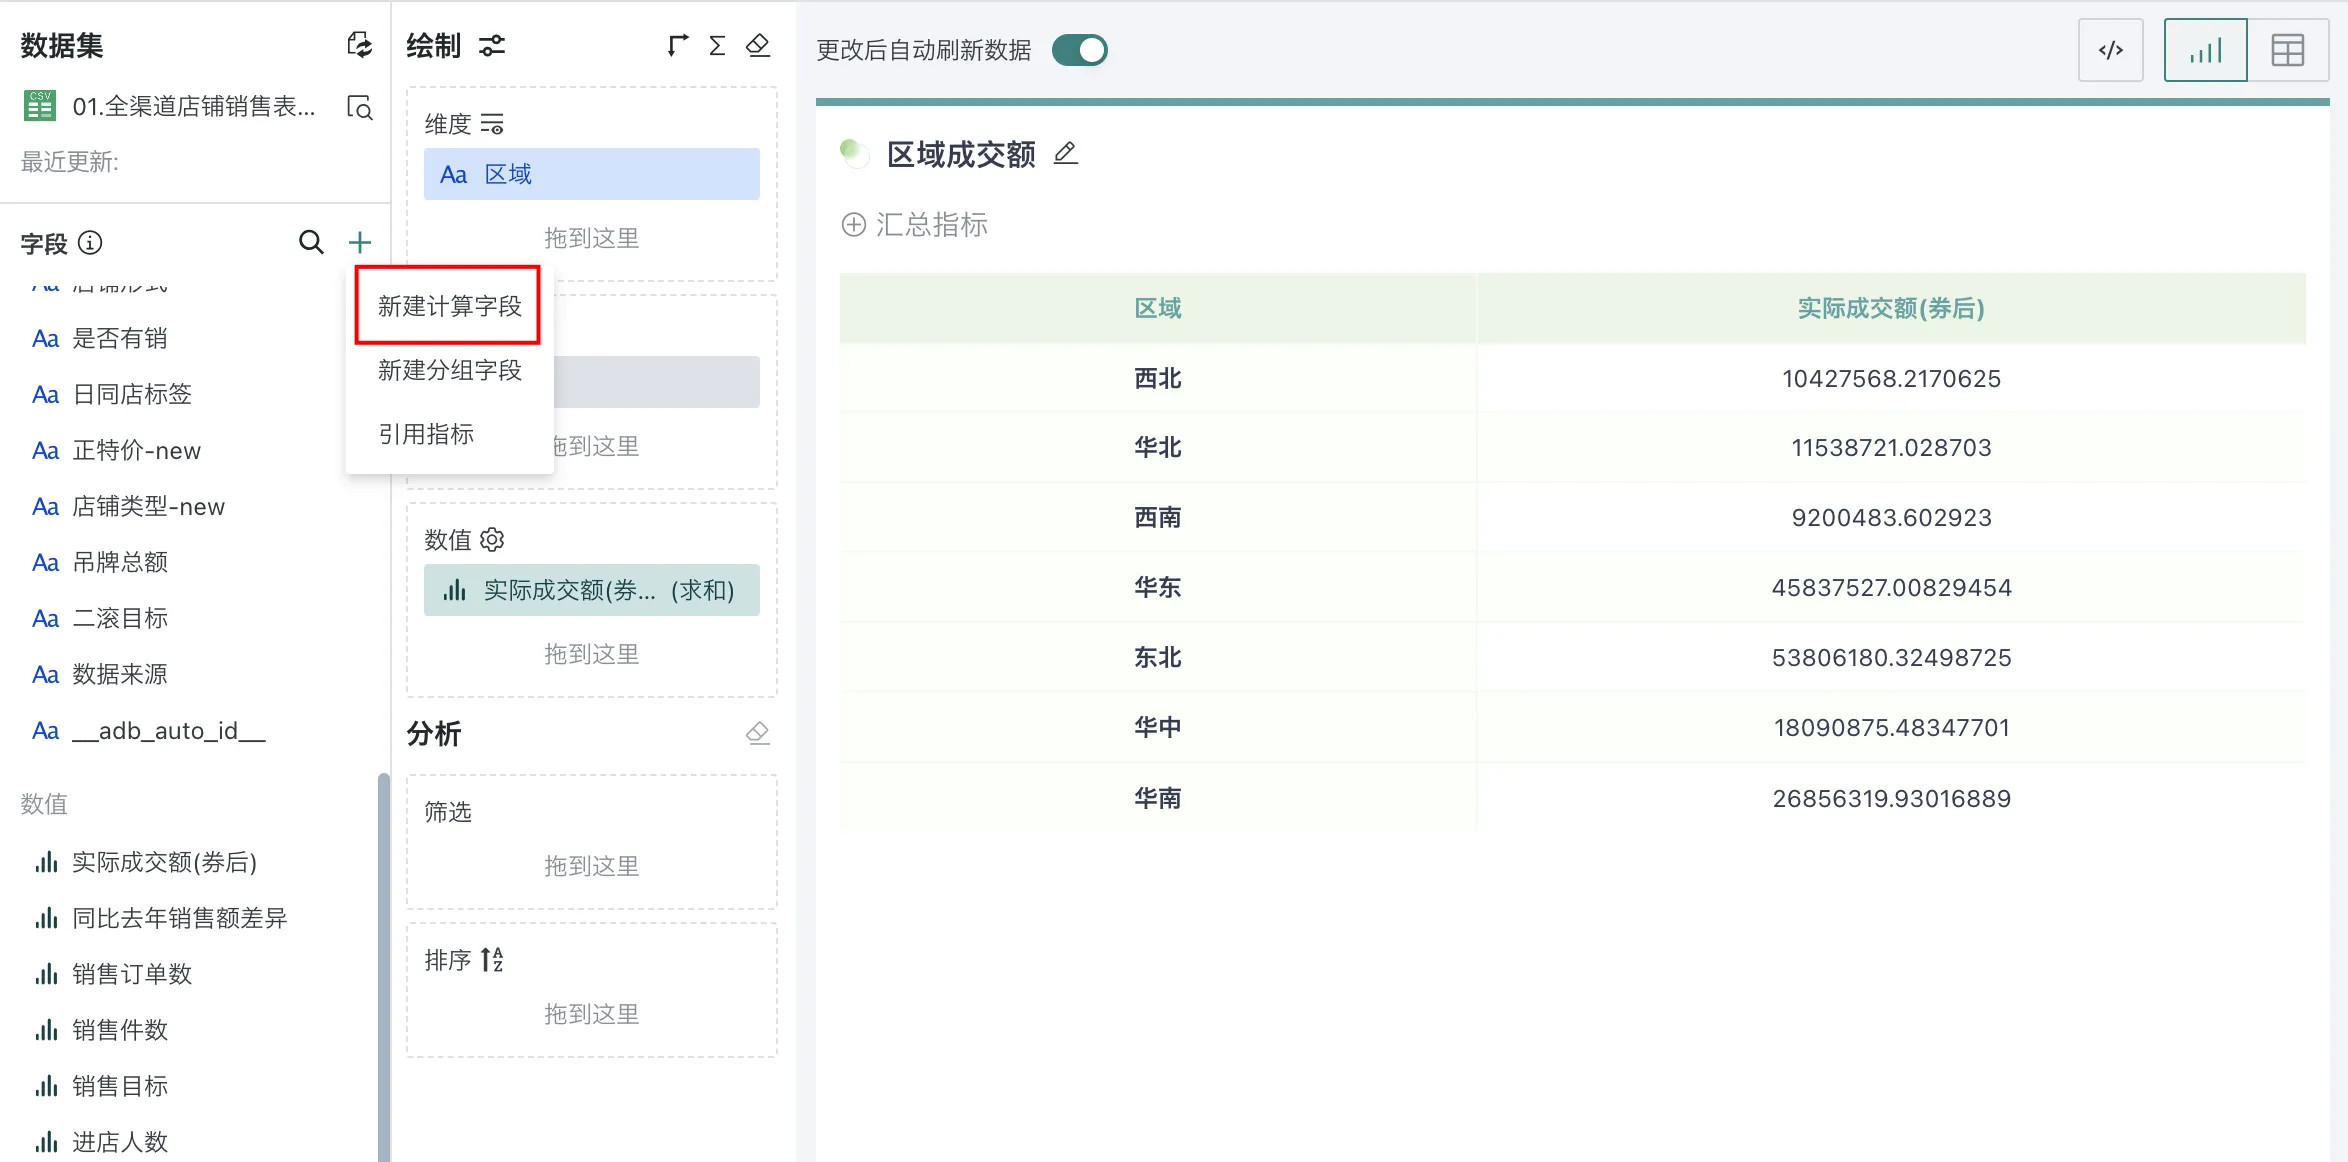Choose 新建分组字段 from the menu
This screenshot has width=2348, height=1162.
(x=449, y=370)
